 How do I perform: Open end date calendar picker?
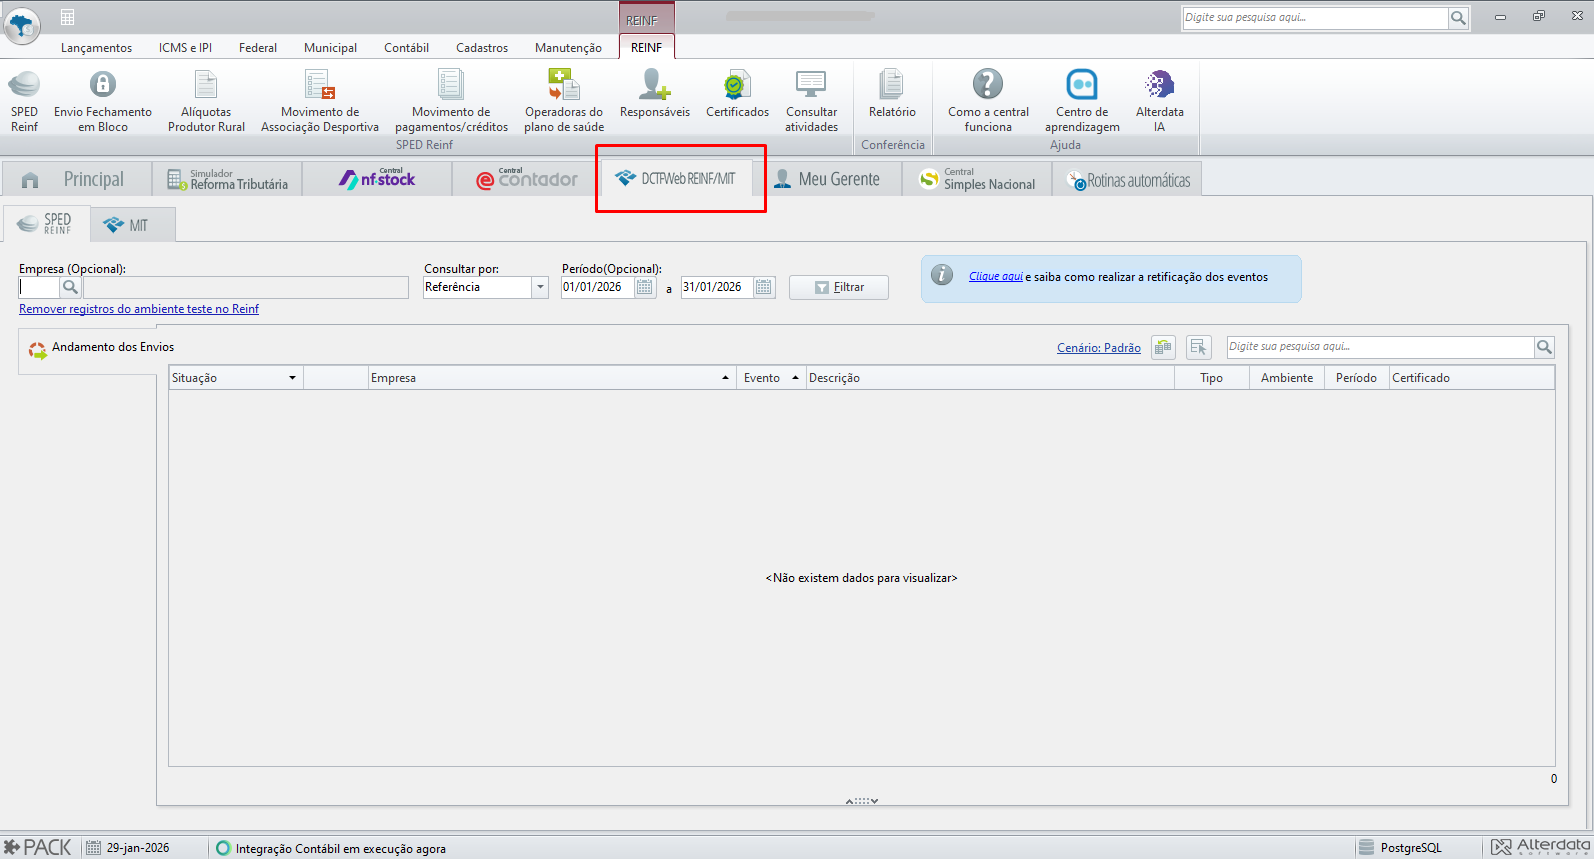764,287
